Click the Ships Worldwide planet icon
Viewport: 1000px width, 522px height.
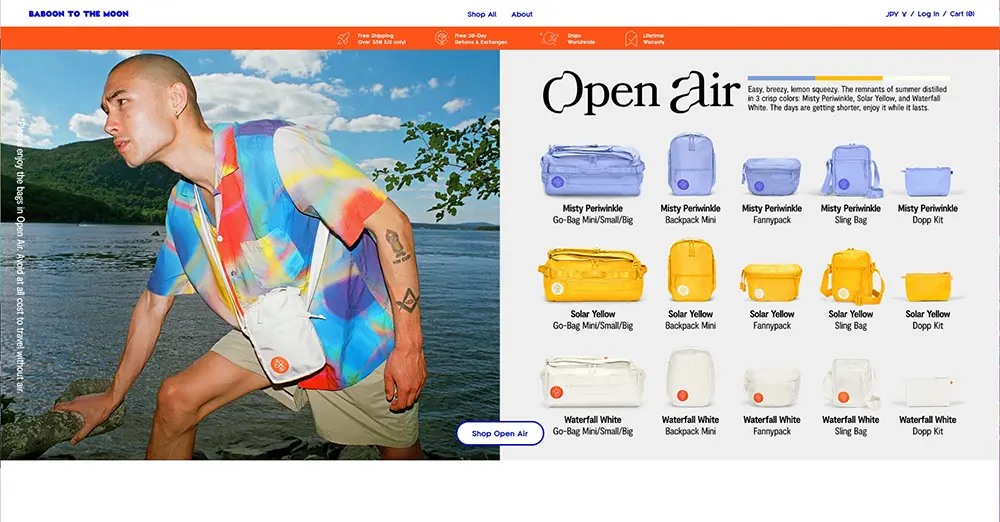(x=548, y=39)
